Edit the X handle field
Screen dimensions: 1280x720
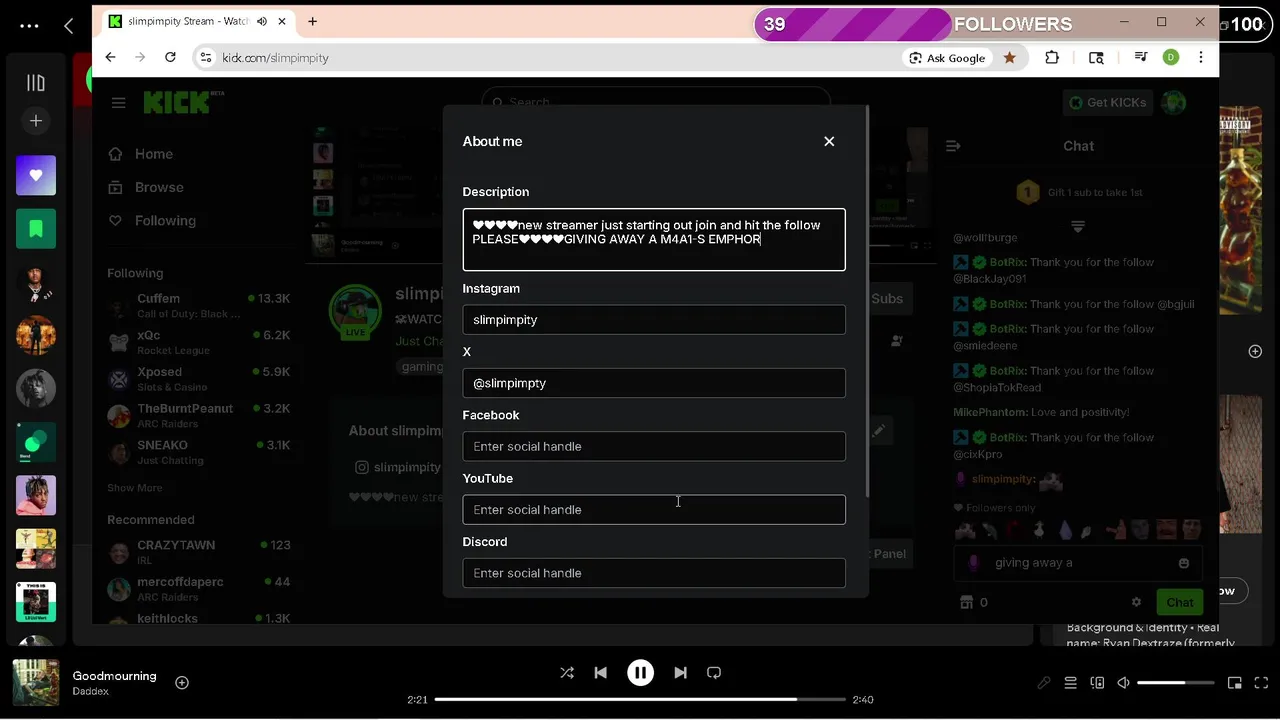[x=654, y=383]
